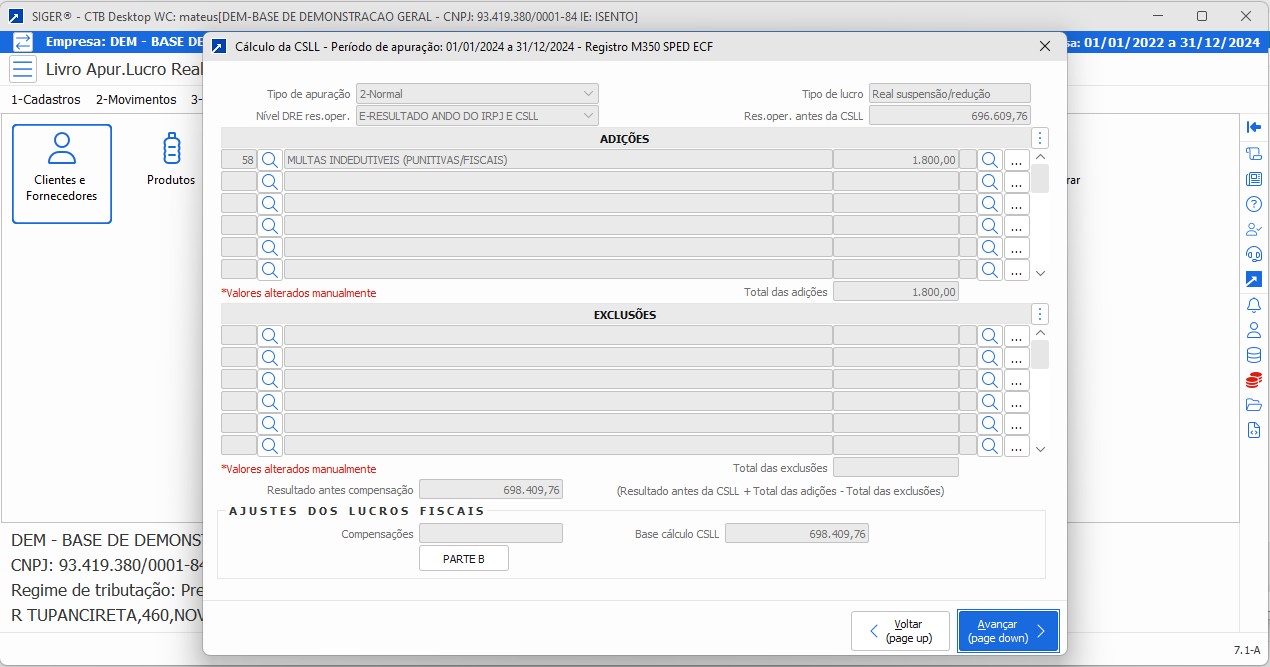
Task: Click code file icon in sidebar
Action: 1254,431
